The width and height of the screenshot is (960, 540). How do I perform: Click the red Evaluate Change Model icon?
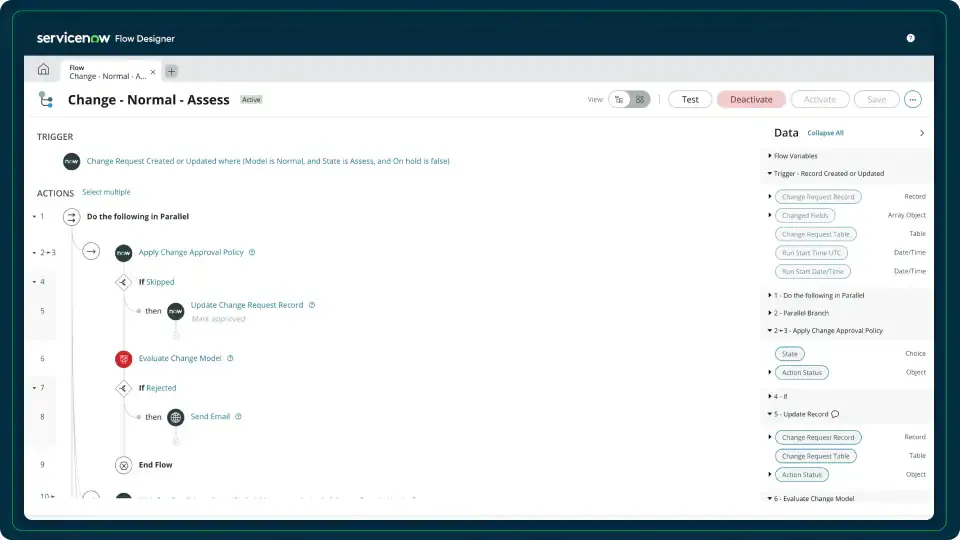(124, 359)
